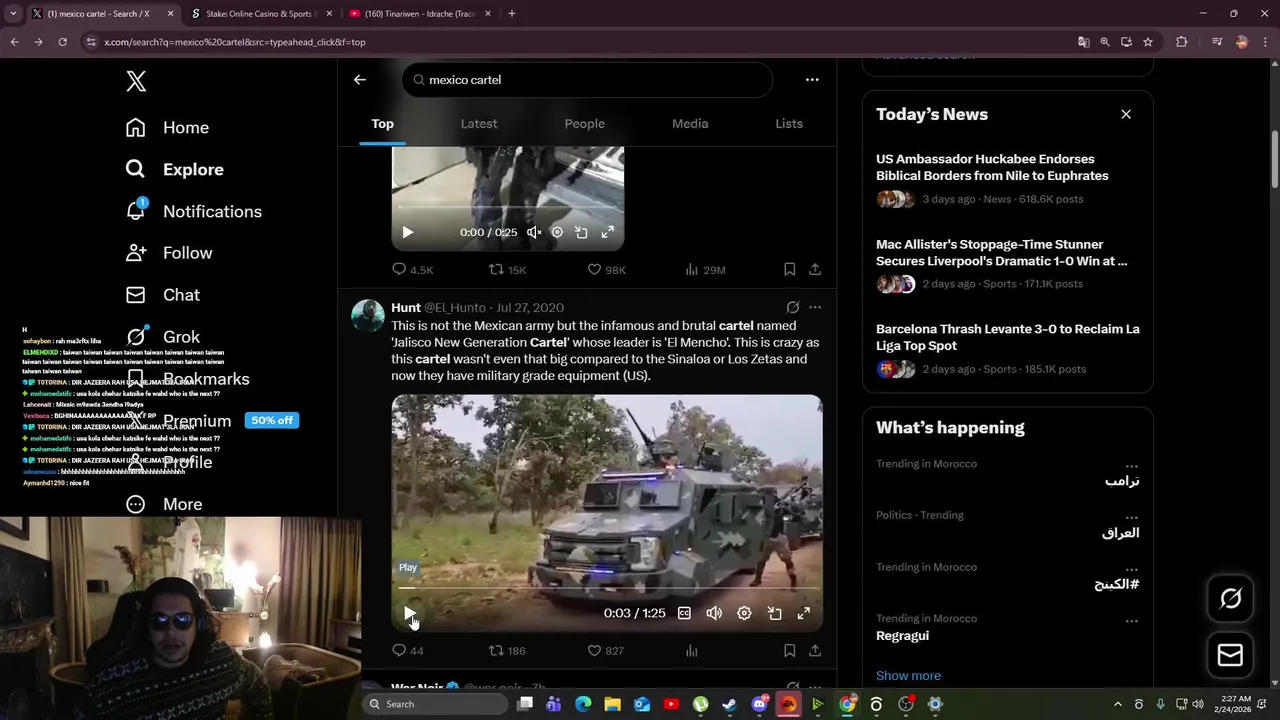Seek along the 1:25 video progress bar

click(607, 588)
